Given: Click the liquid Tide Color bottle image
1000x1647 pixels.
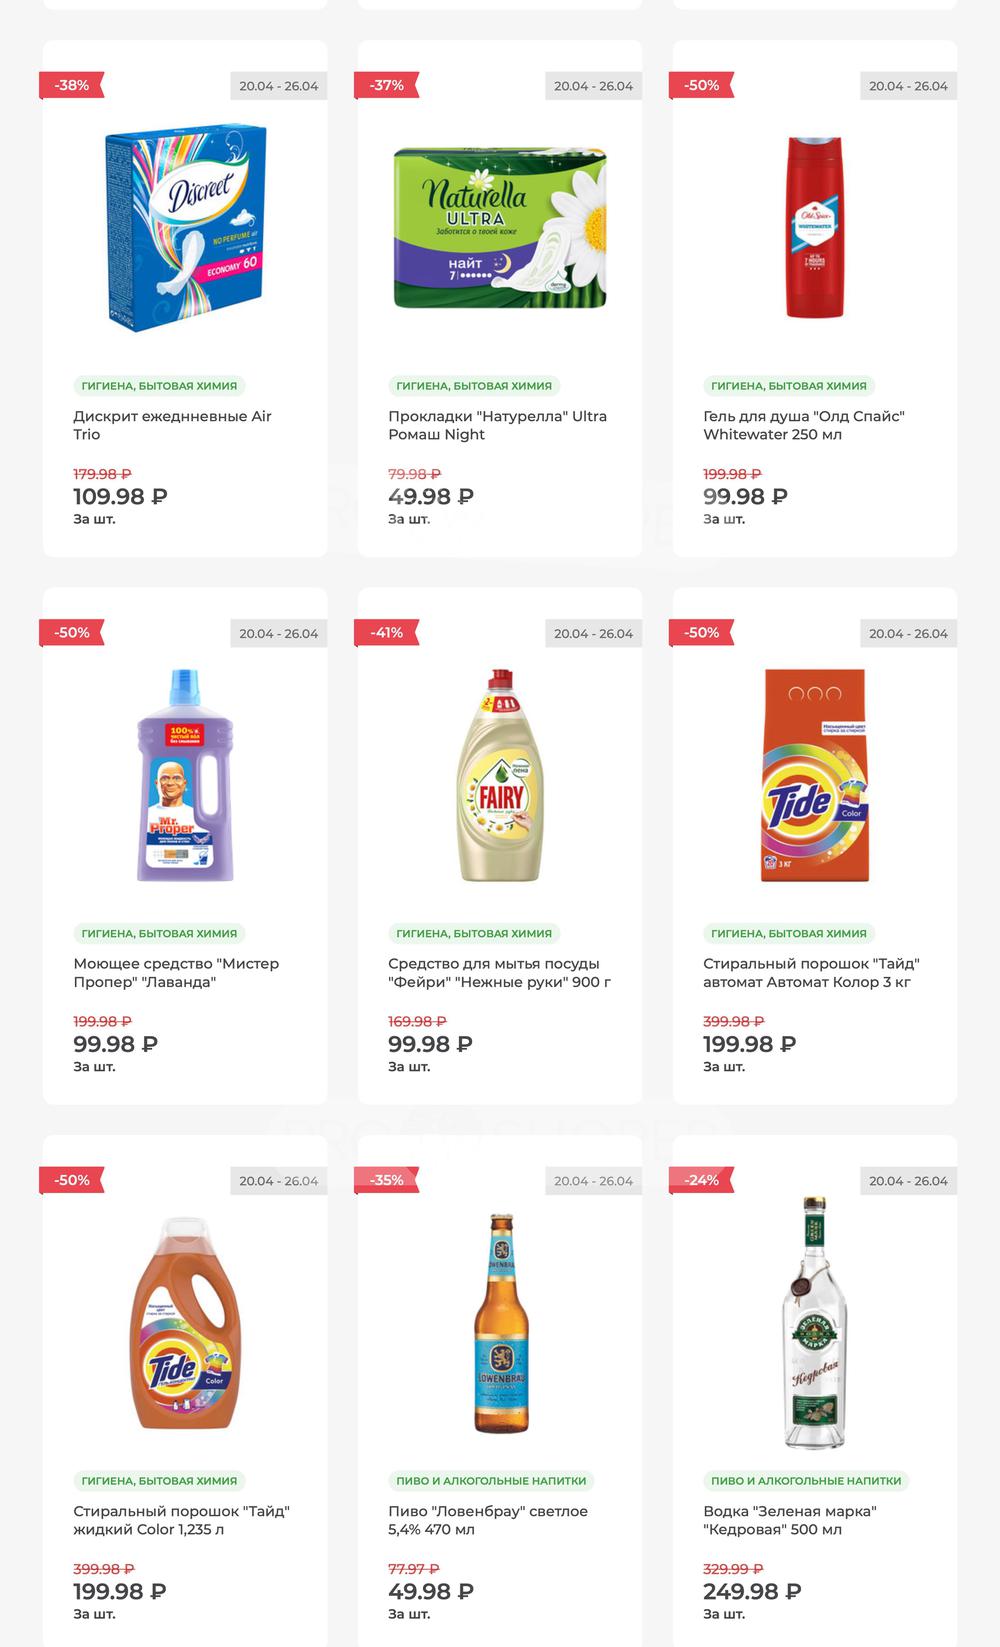Looking at the screenshot, I should [x=185, y=1323].
